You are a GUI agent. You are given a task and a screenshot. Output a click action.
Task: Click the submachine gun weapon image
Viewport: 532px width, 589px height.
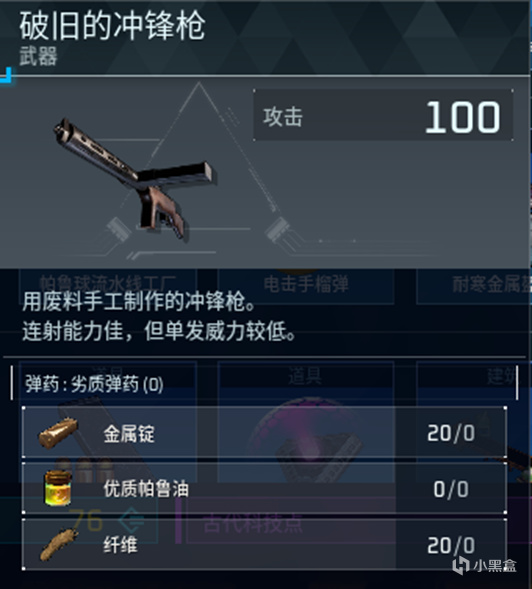pos(133,177)
